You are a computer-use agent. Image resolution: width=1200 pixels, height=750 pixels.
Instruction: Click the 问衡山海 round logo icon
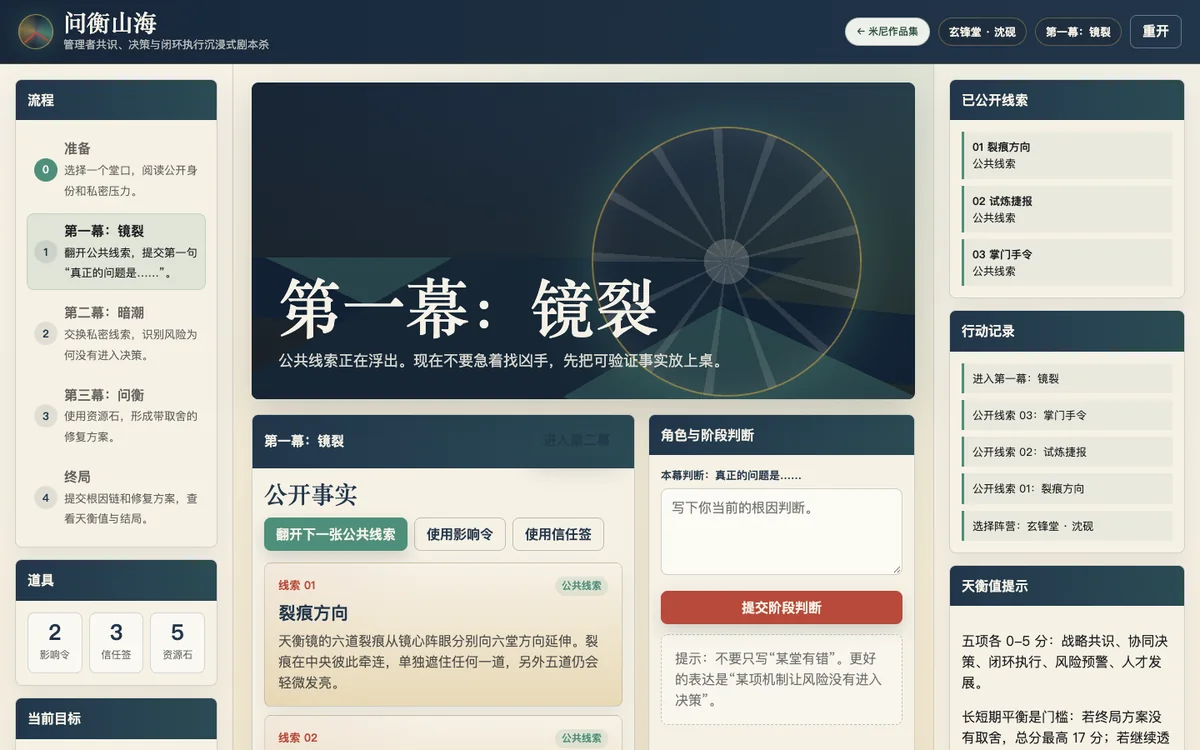pos(36,31)
